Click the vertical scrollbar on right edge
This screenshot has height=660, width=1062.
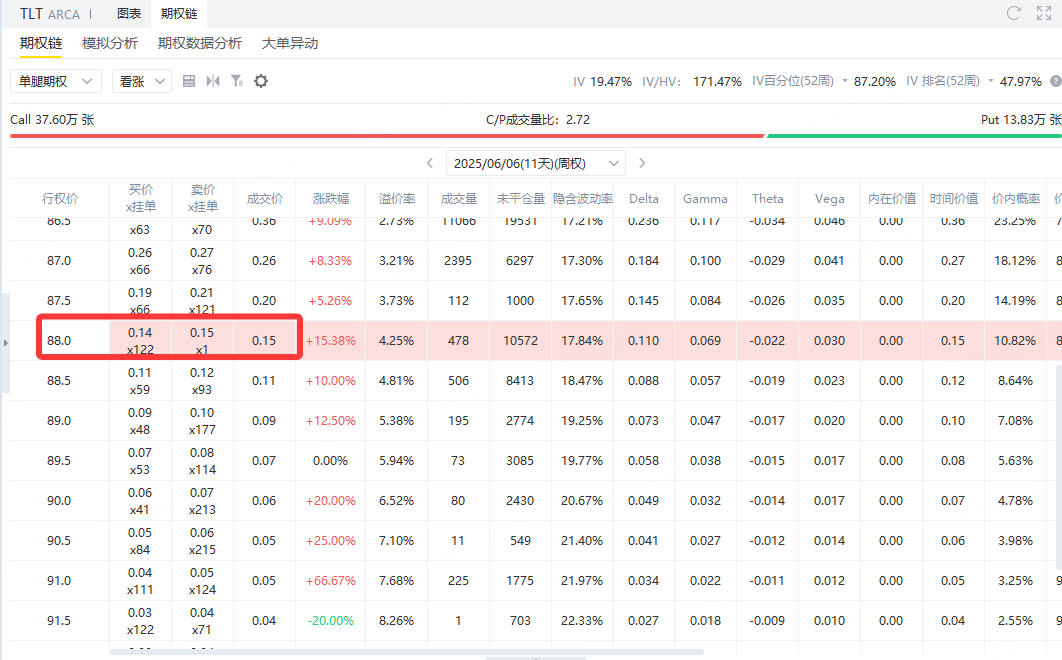coord(1059,468)
